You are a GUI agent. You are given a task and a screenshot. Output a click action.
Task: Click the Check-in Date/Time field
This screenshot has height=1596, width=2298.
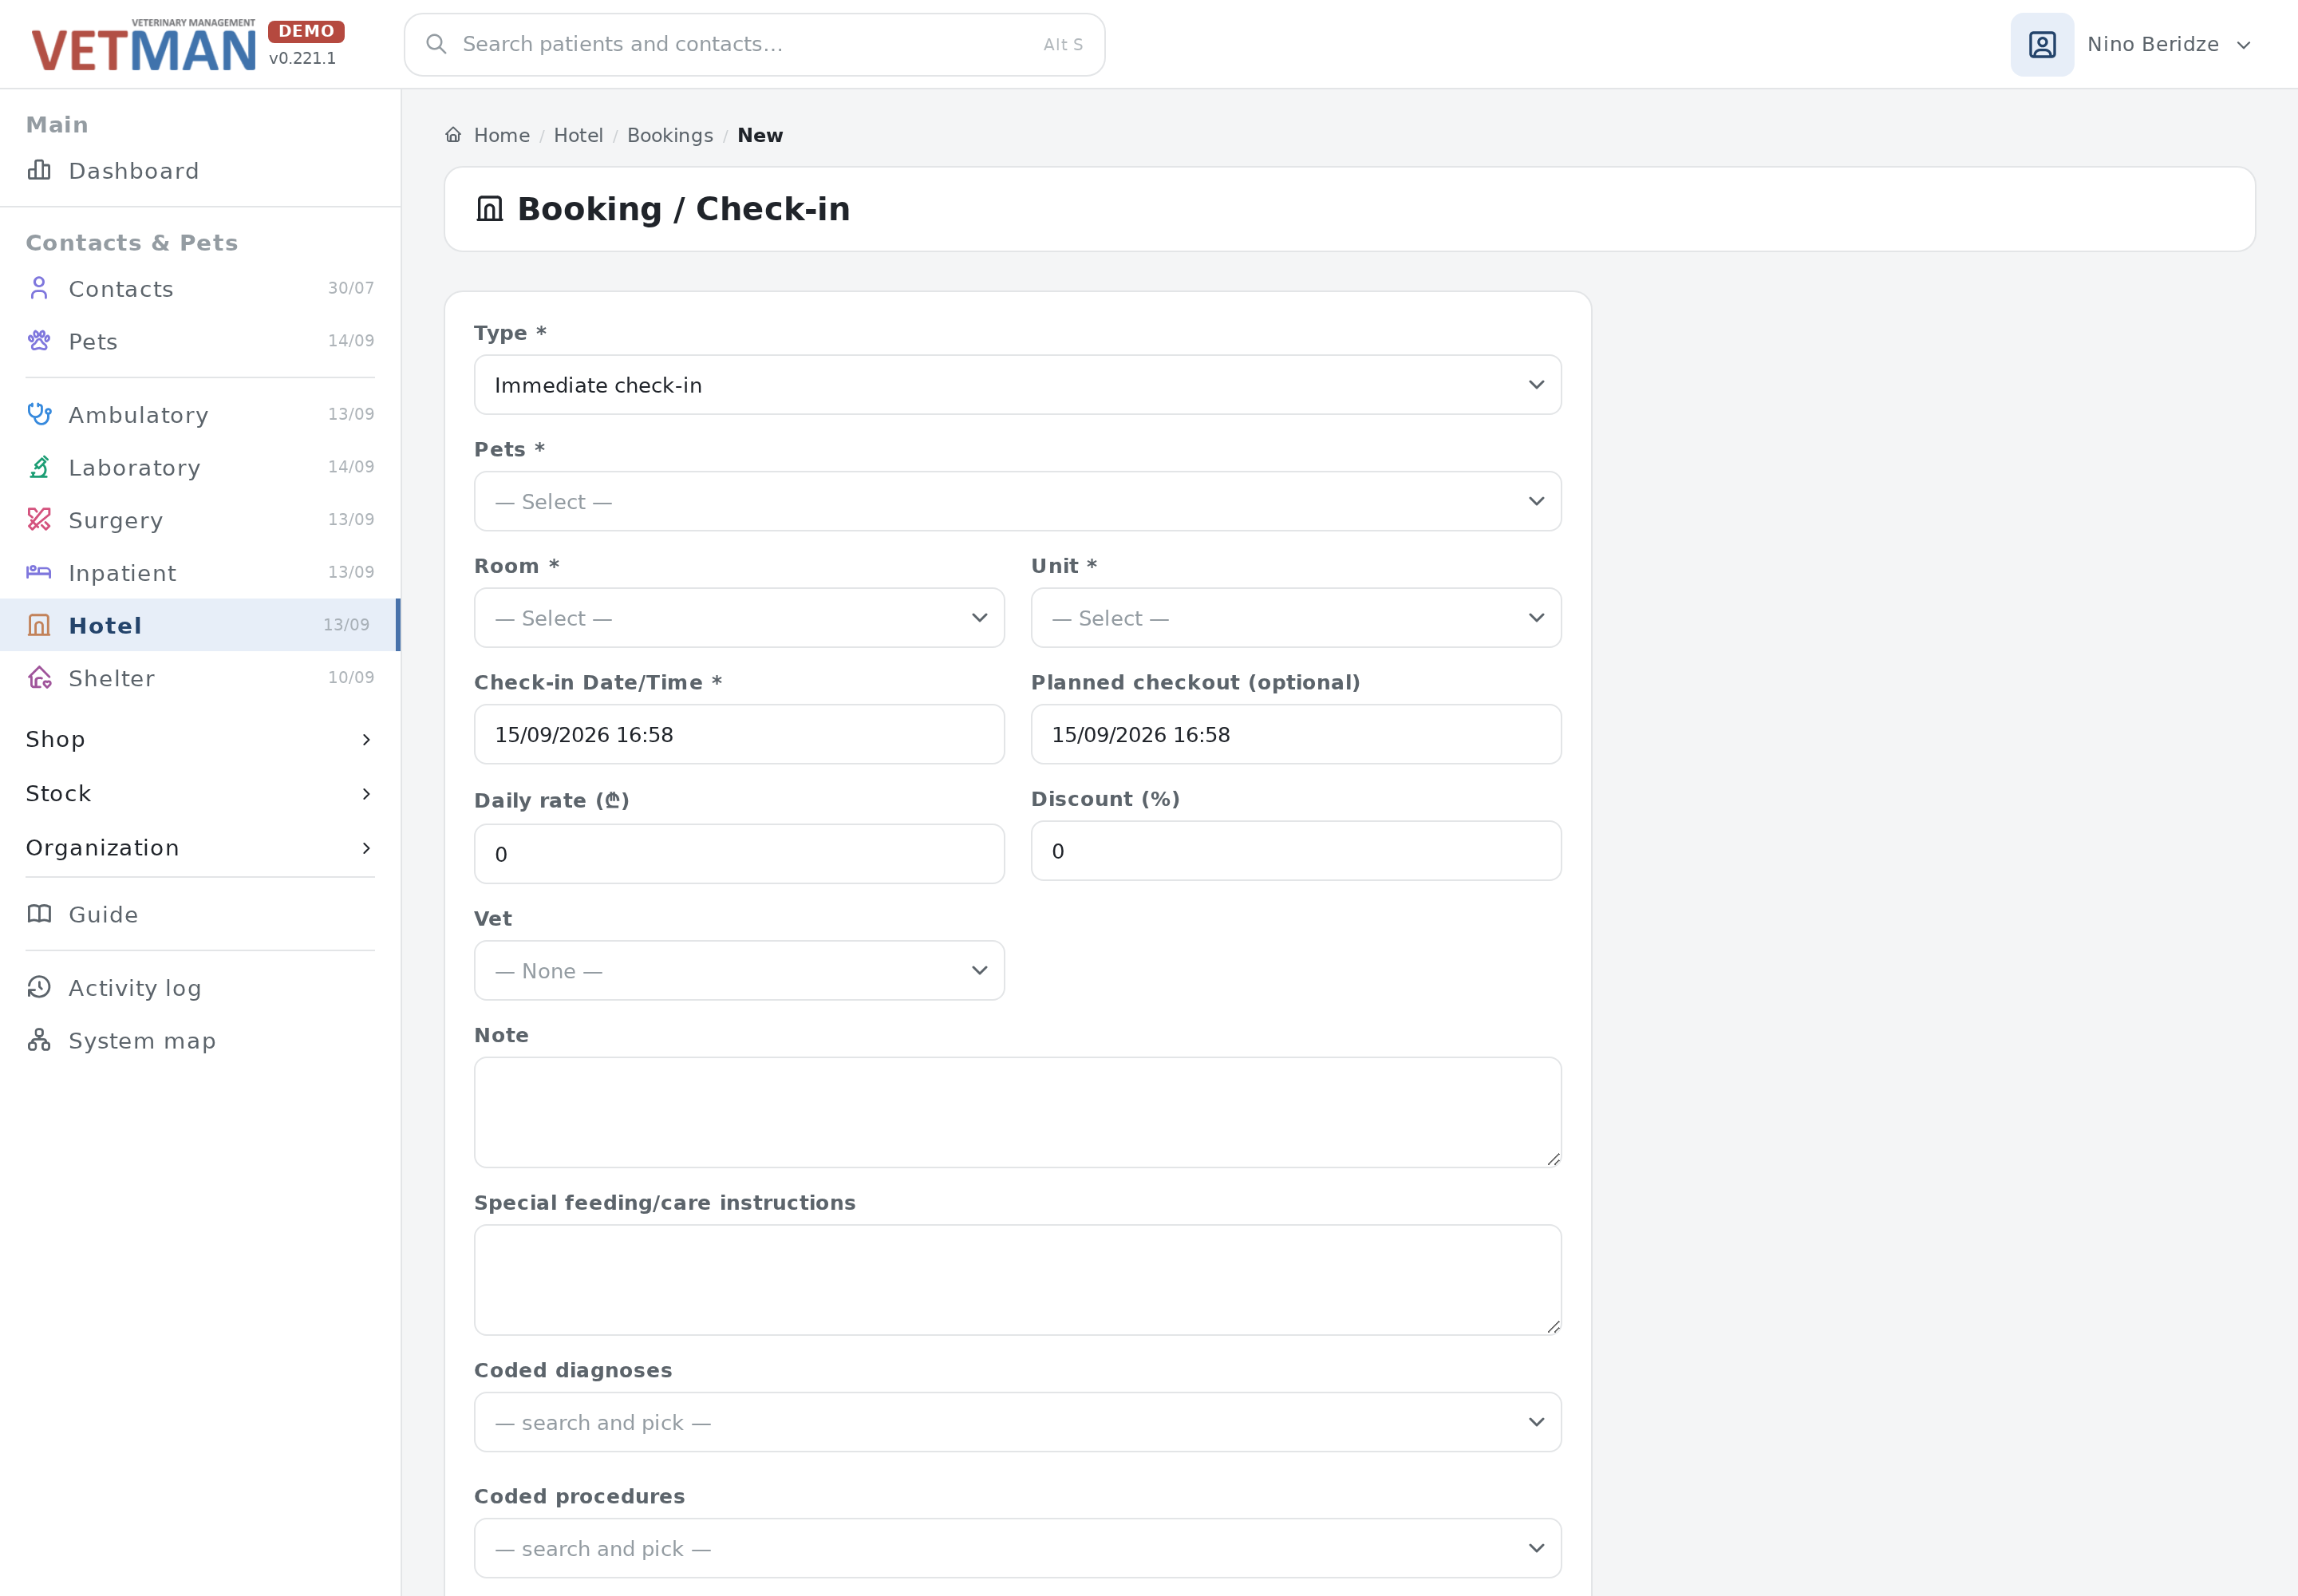tap(739, 734)
